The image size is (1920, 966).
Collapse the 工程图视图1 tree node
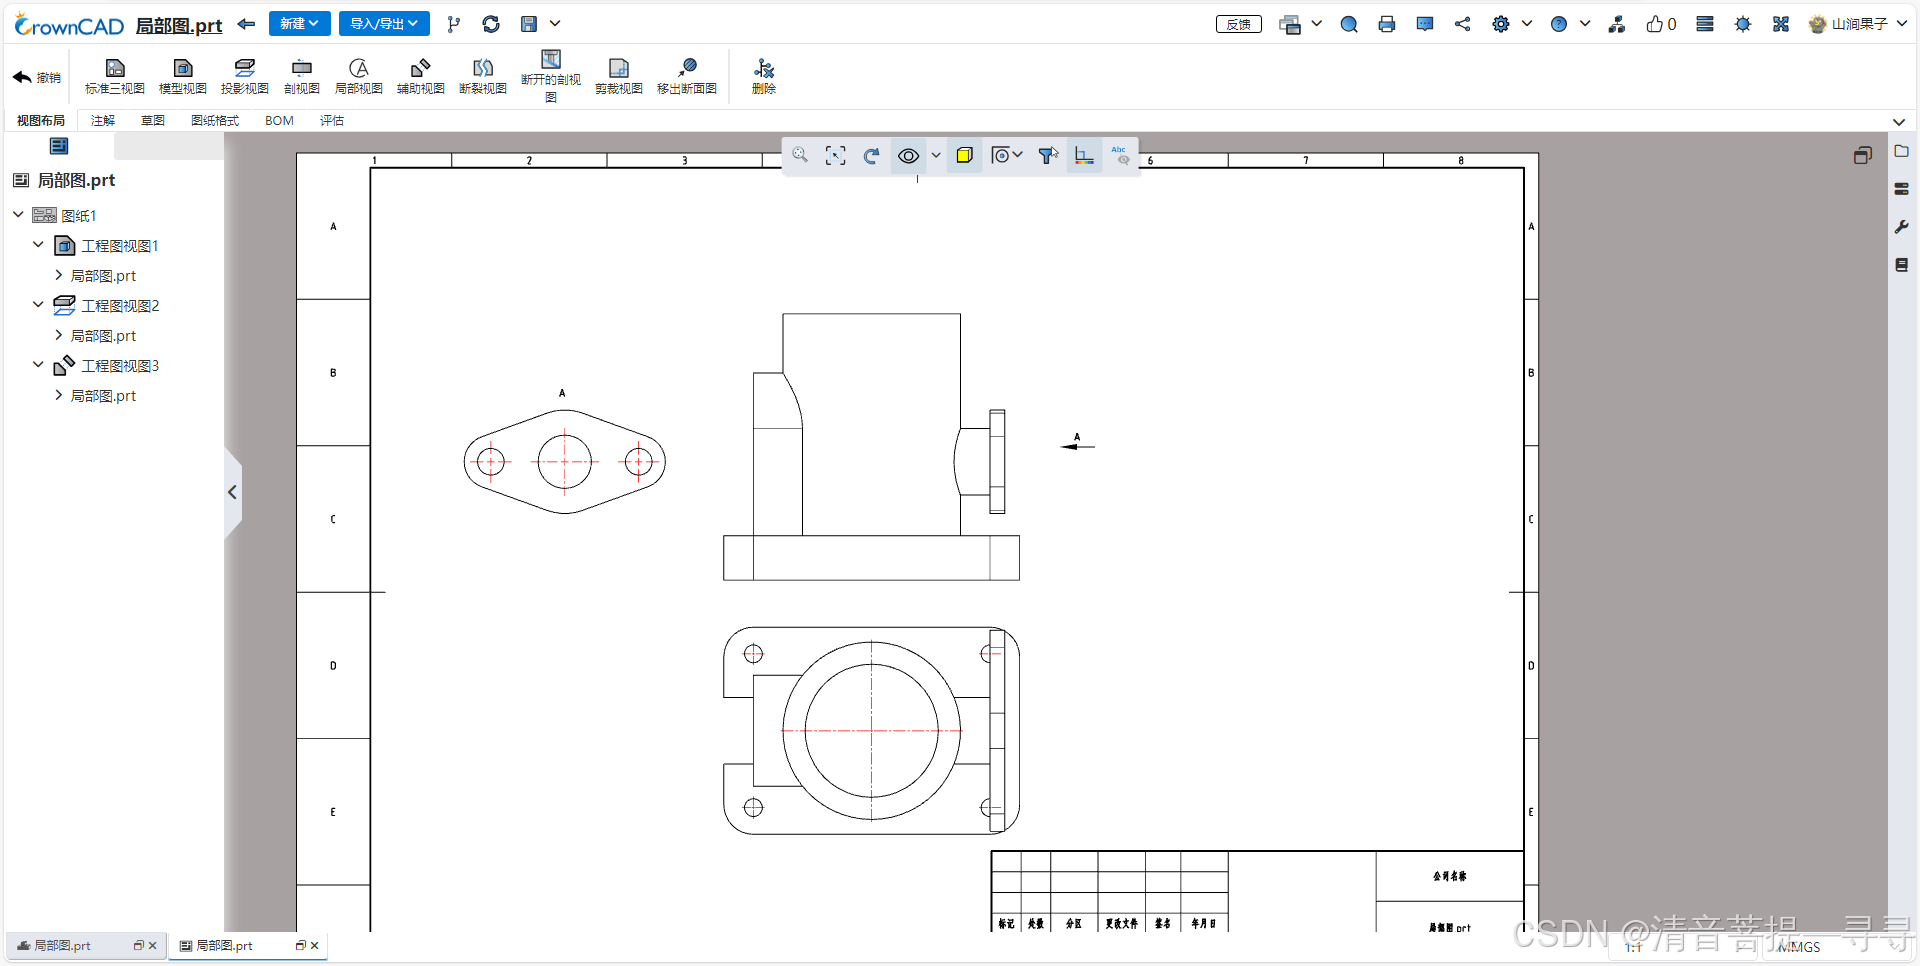(x=38, y=245)
